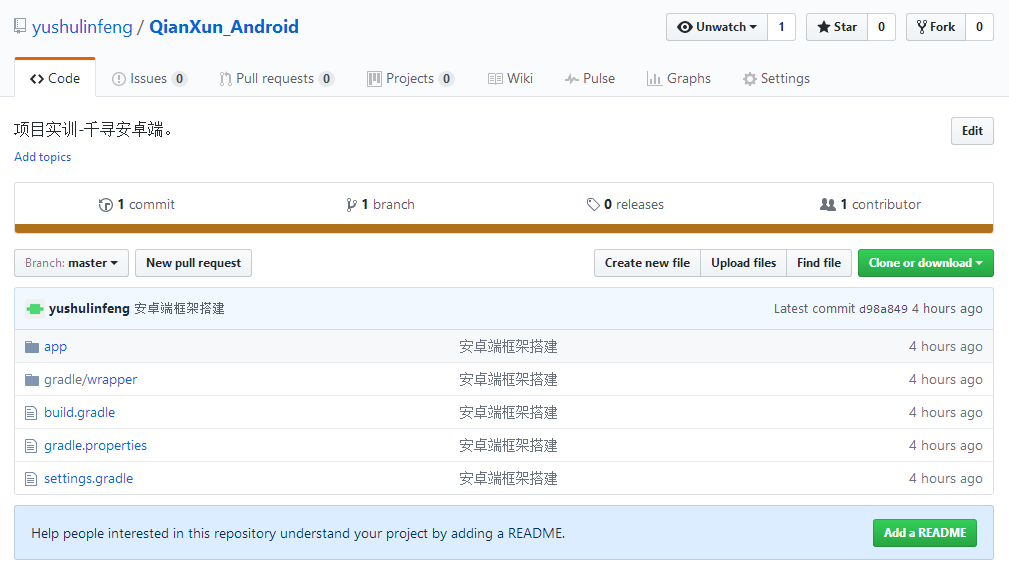Open the Settings tab
Viewport: 1009px width, 564px height.
click(x=776, y=79)
